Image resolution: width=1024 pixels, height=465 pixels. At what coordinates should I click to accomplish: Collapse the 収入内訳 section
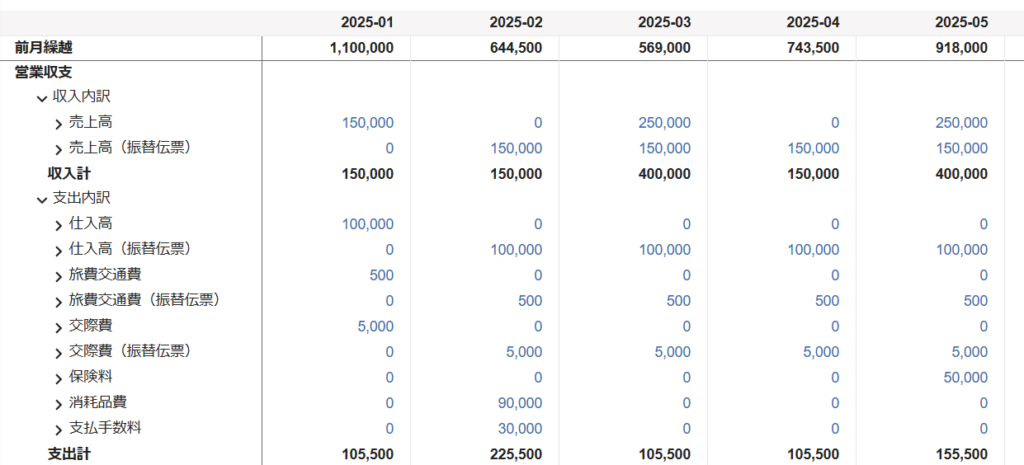[42, 98]
